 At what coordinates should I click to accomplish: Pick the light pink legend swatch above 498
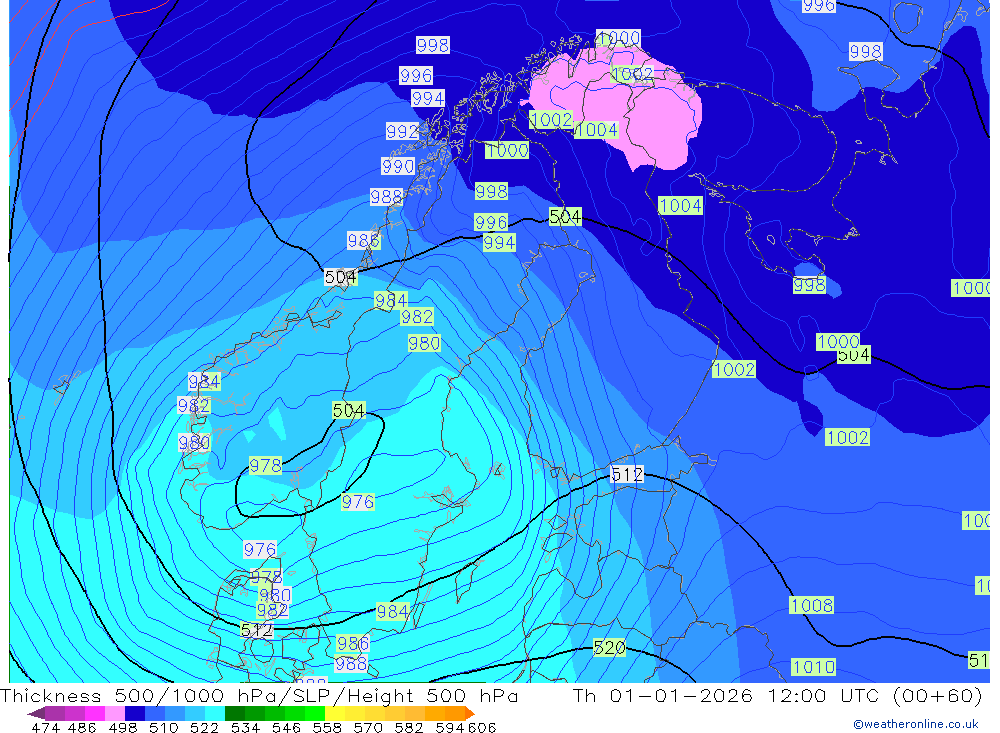(x=115, y=713)
